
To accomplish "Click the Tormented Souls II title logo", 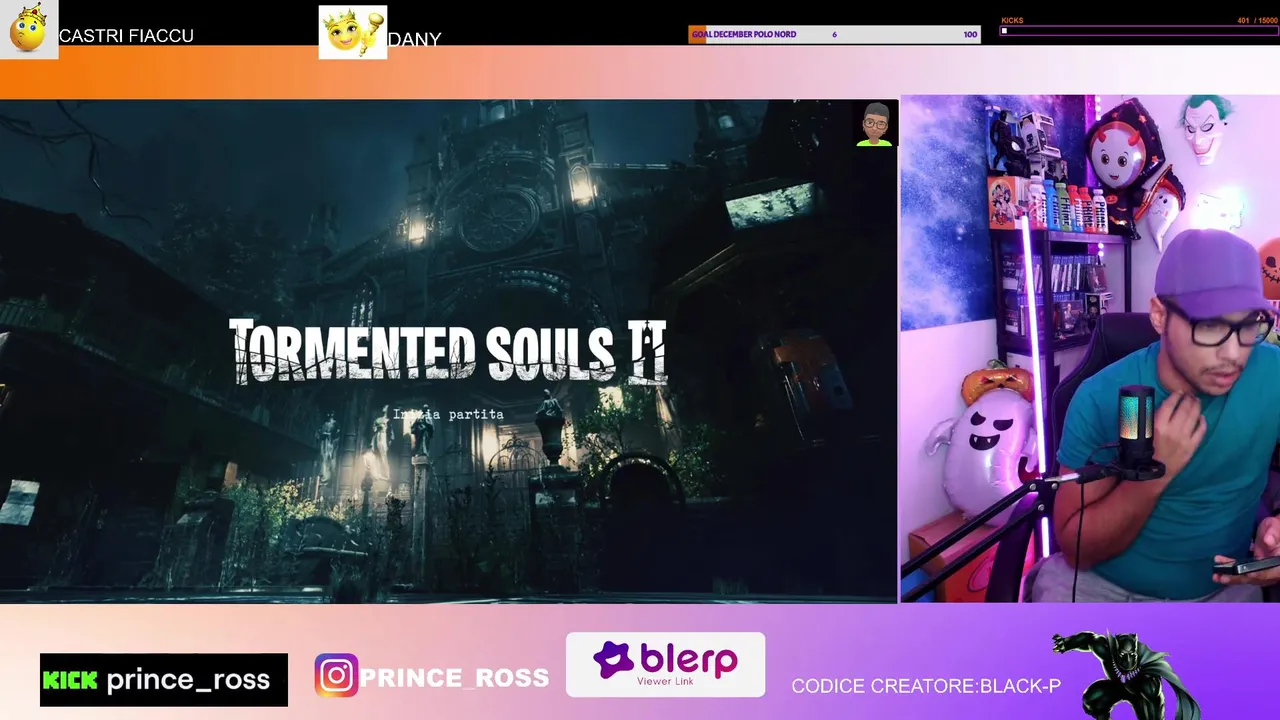I will 448,352.
